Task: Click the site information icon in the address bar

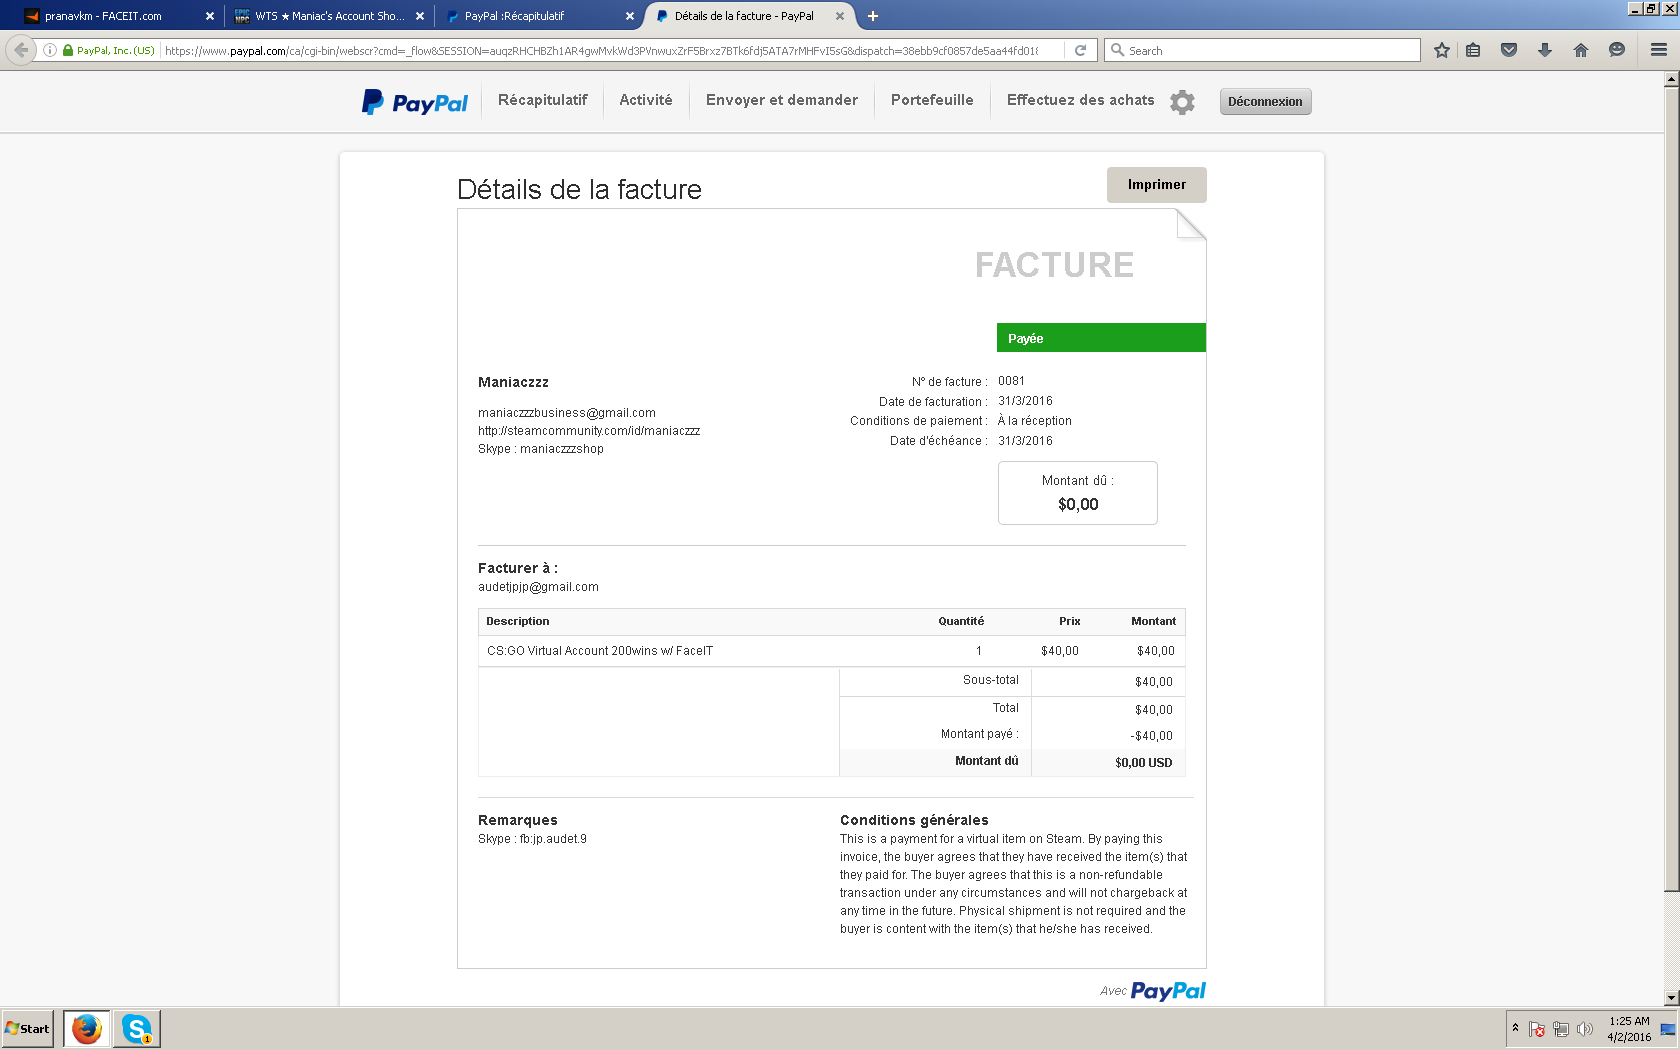Action: click(50, 50)
